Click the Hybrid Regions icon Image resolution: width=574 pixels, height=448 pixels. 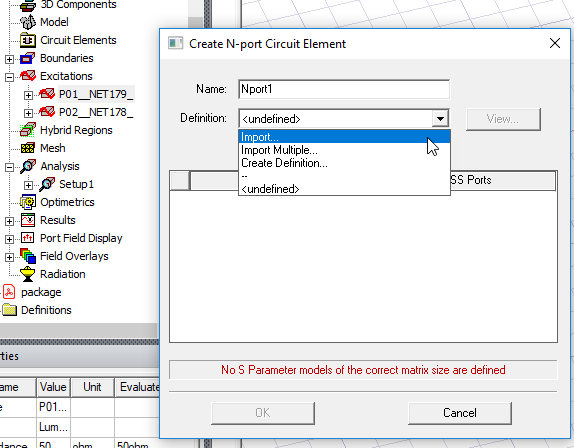click(28, 130)
